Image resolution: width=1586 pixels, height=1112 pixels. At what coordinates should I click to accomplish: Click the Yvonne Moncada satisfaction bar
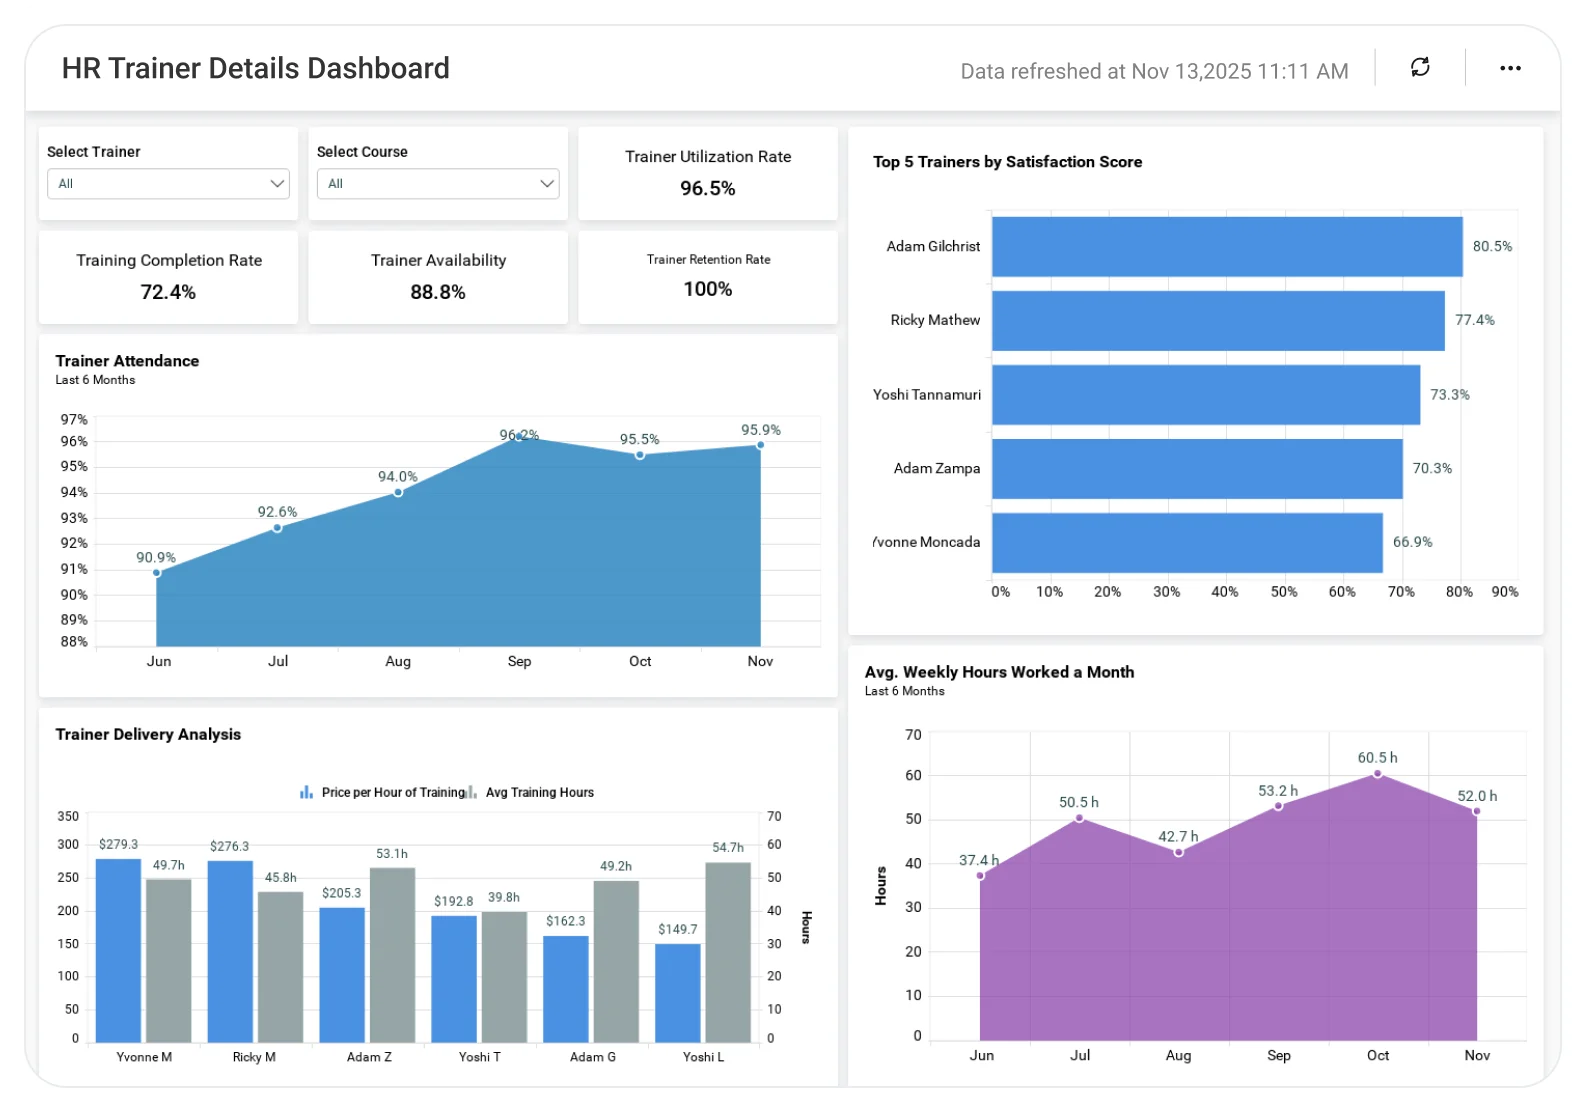click(x=1187, y=543)
